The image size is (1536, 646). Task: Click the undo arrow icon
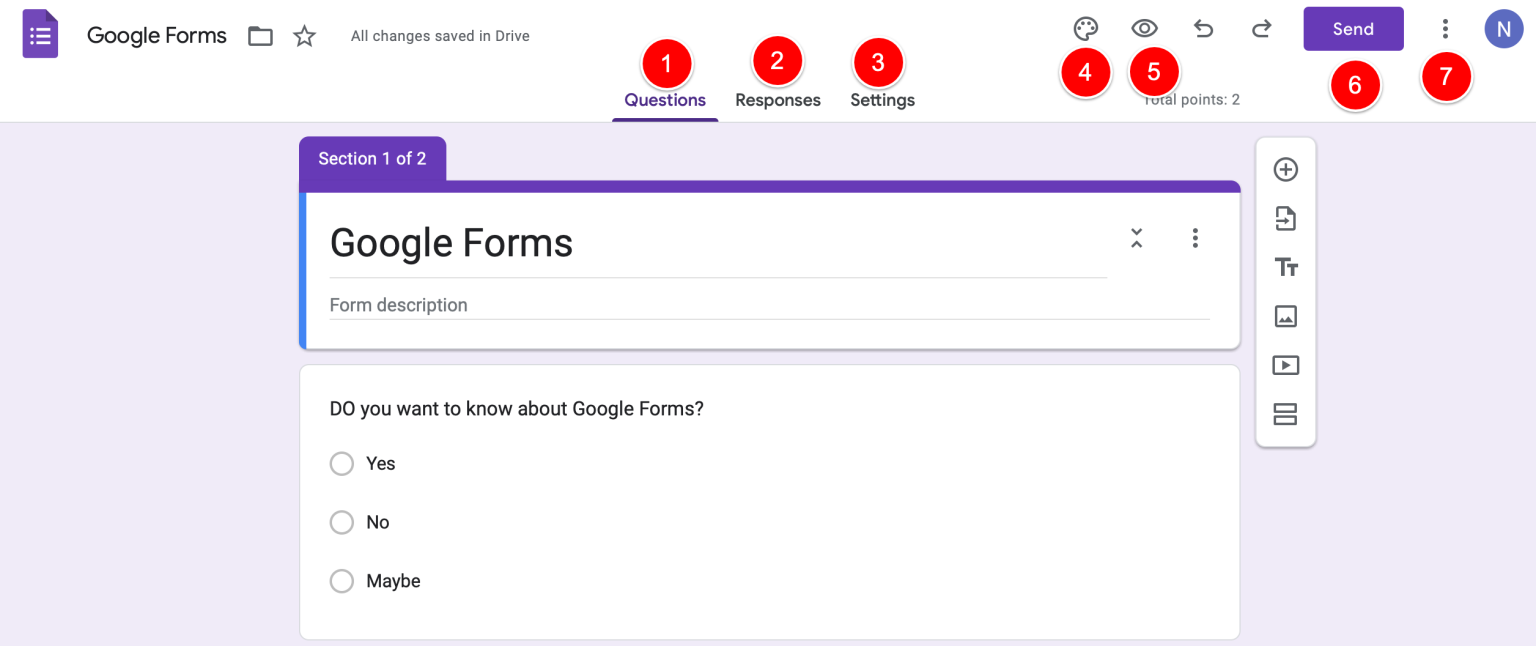coord(1203,29)
